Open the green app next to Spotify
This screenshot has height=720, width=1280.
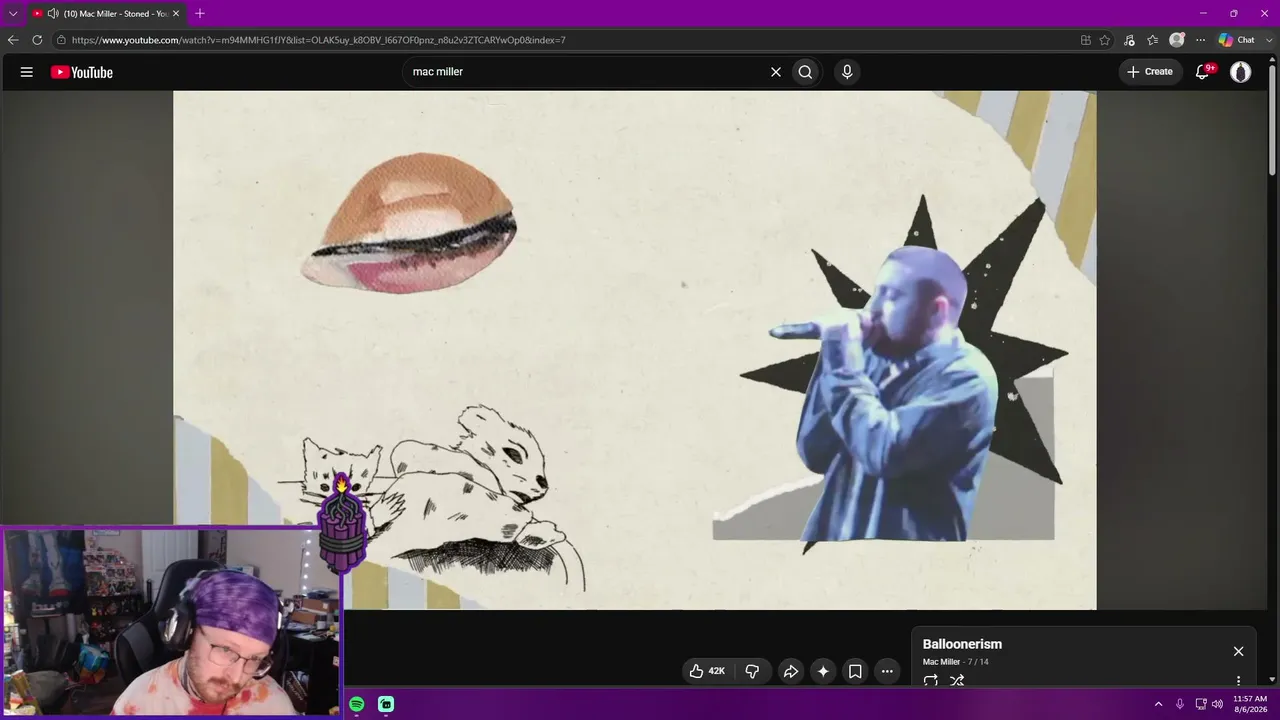[386, 704]
